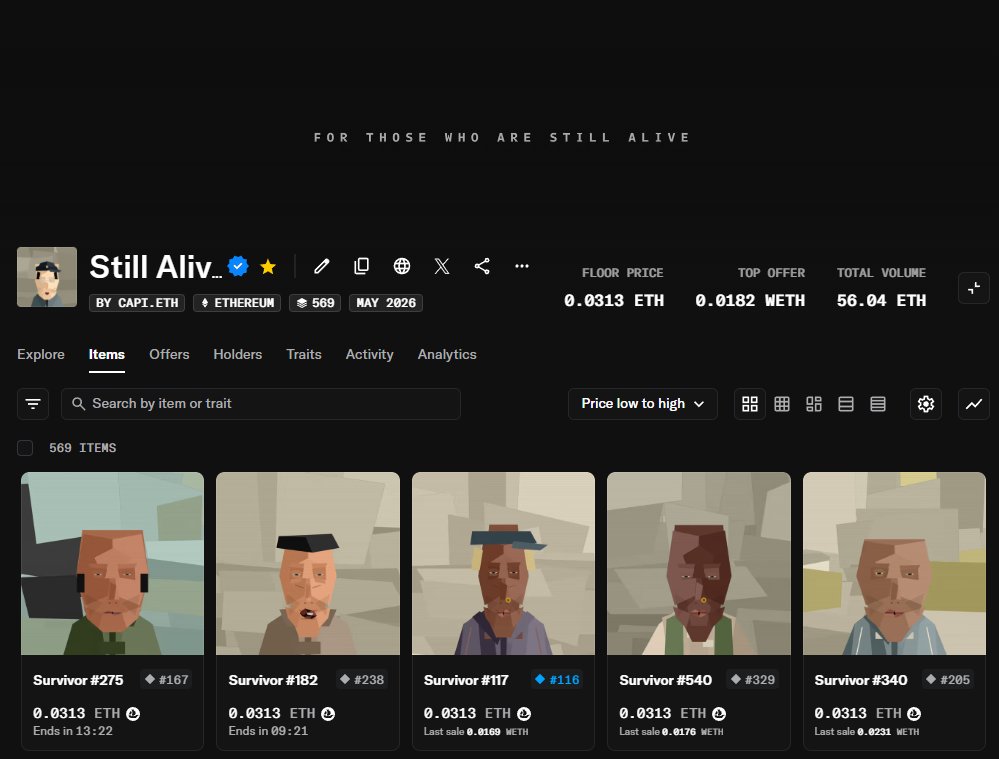Click Survivor #117 marketplace icon next to price

coord(524,714)
